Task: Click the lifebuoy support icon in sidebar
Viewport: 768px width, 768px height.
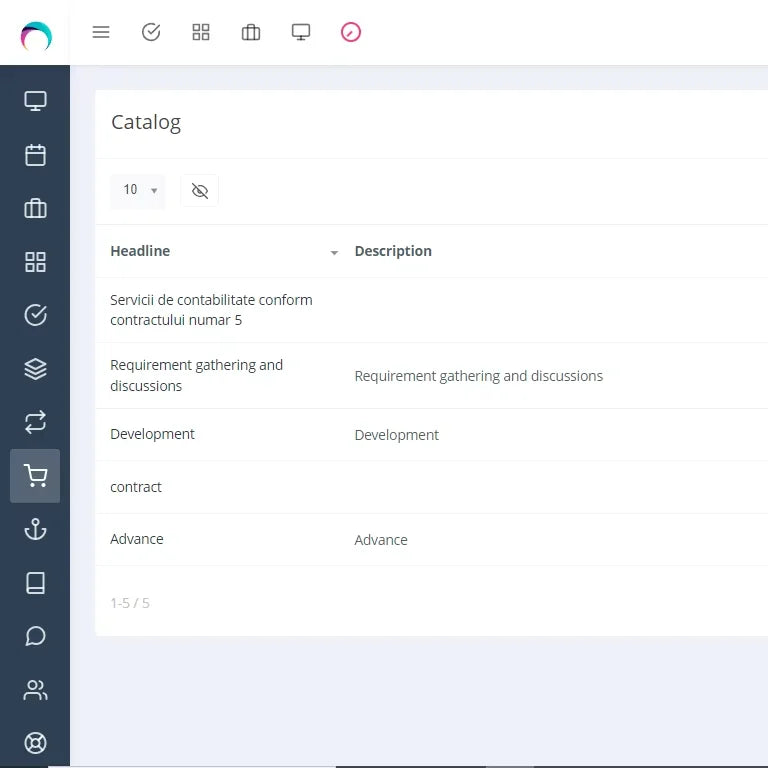Action: coord(35,743)
